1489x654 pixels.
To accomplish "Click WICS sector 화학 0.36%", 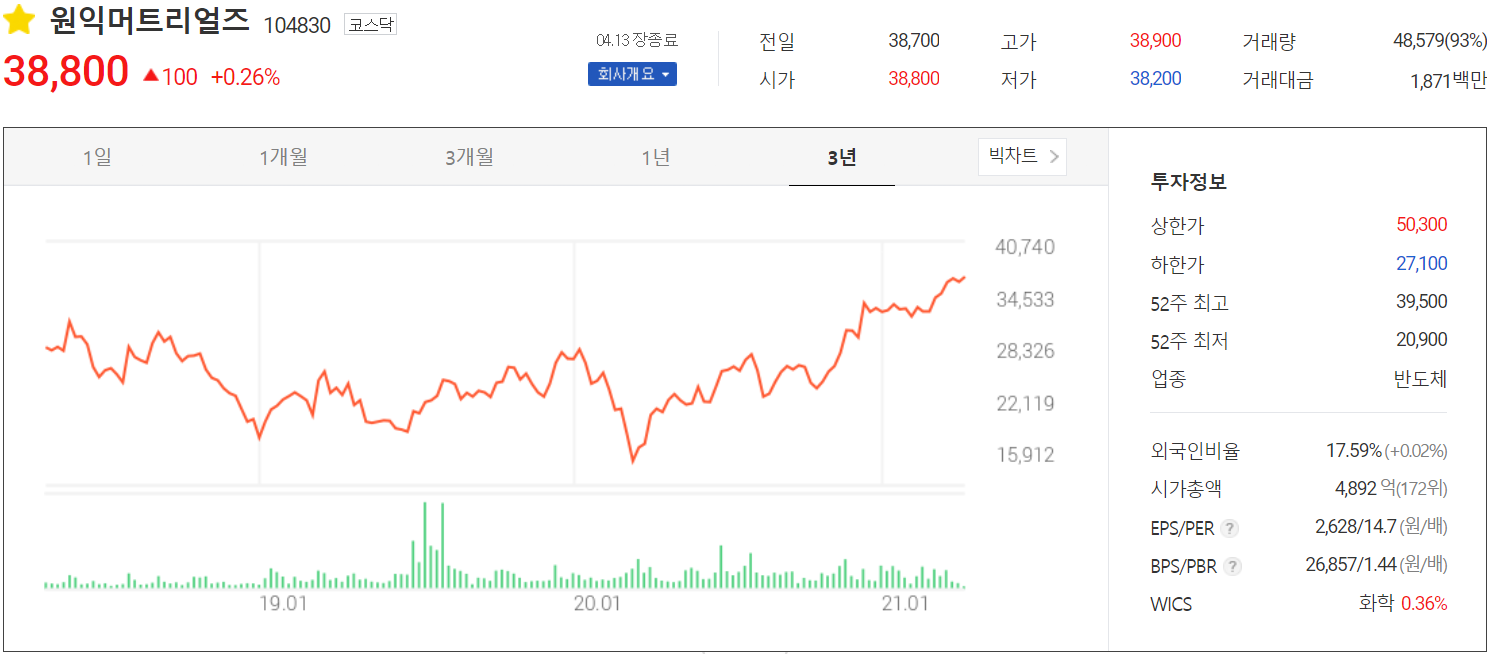I will point(1402,604).
